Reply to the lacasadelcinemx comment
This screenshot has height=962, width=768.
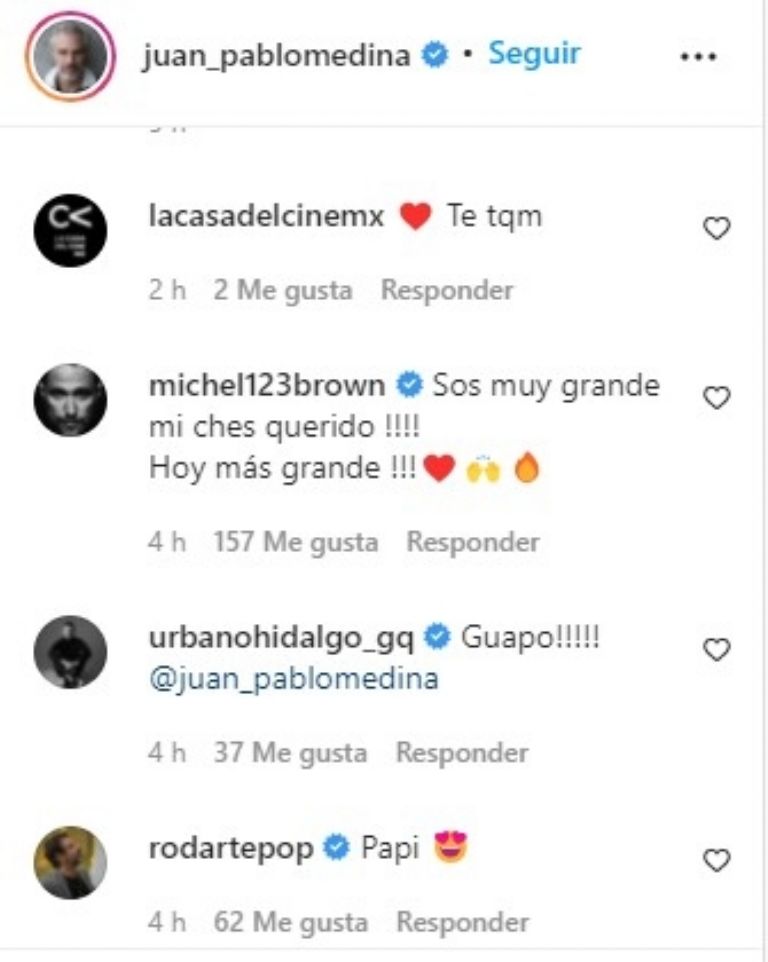(447, 290)
